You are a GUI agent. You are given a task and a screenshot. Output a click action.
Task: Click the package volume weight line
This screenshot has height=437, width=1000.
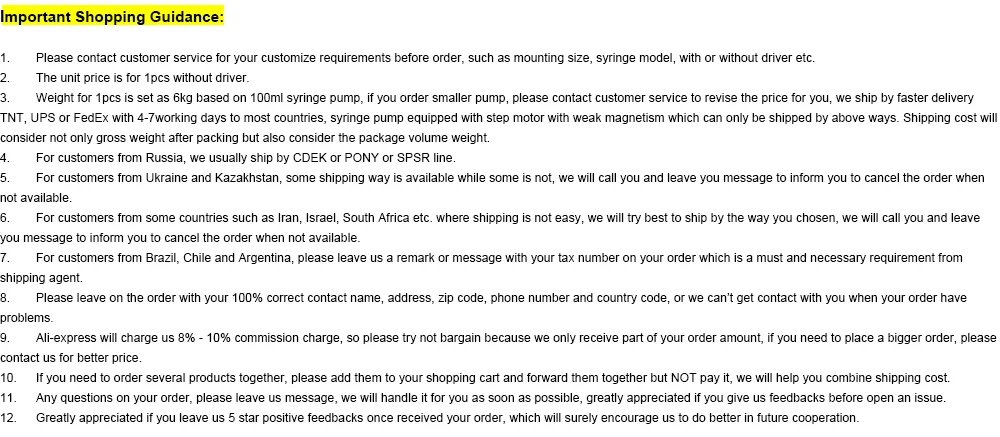point(245,138)
